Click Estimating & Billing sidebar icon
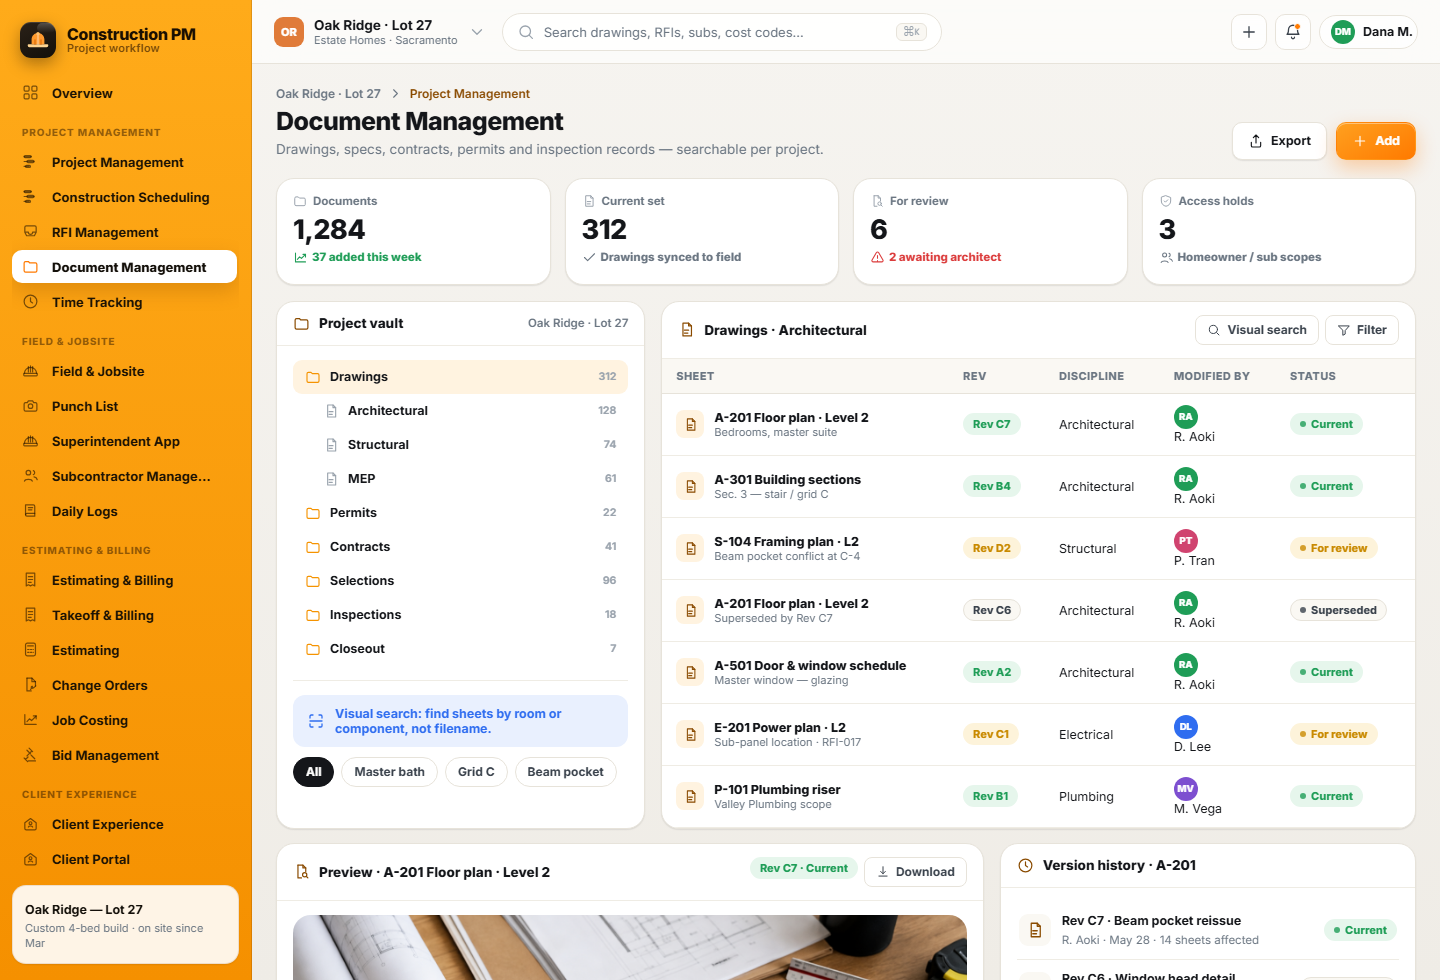 pos(31,580)
